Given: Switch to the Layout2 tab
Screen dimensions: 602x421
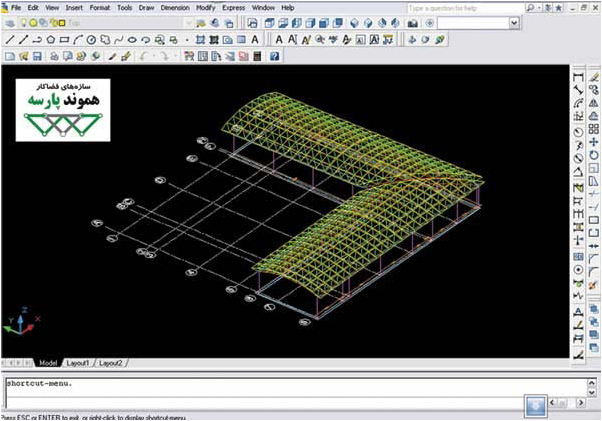Looking at the screenshot, I should [109, 362].
